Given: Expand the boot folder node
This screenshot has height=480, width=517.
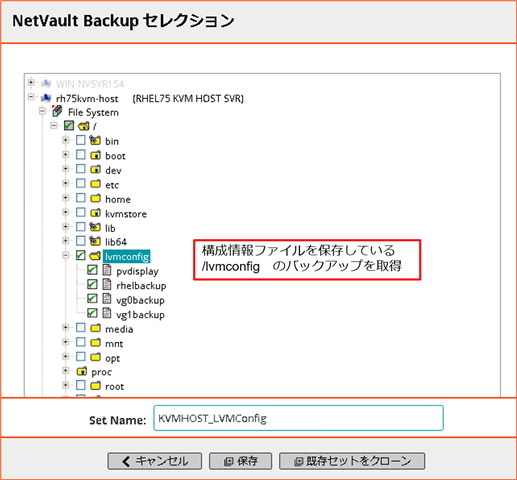Looking at the screenshot, I should [x=66, y=155].
